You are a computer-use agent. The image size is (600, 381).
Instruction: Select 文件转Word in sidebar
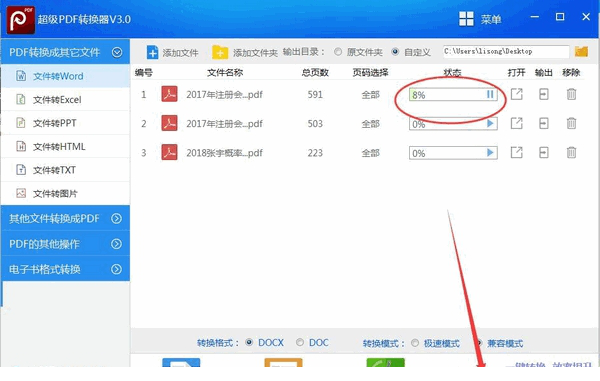[65, 76]
